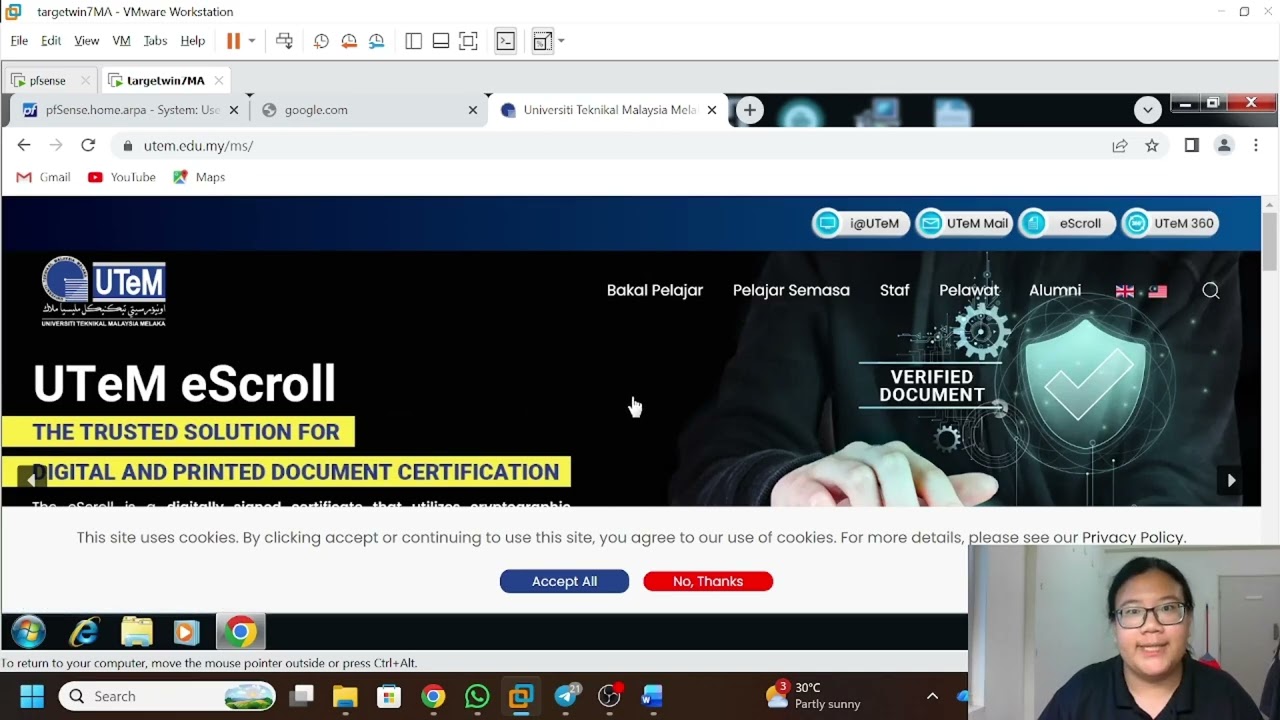Close the targetwin7MA VM tab
1280x720 pixels.
click(x=218, y=80)
